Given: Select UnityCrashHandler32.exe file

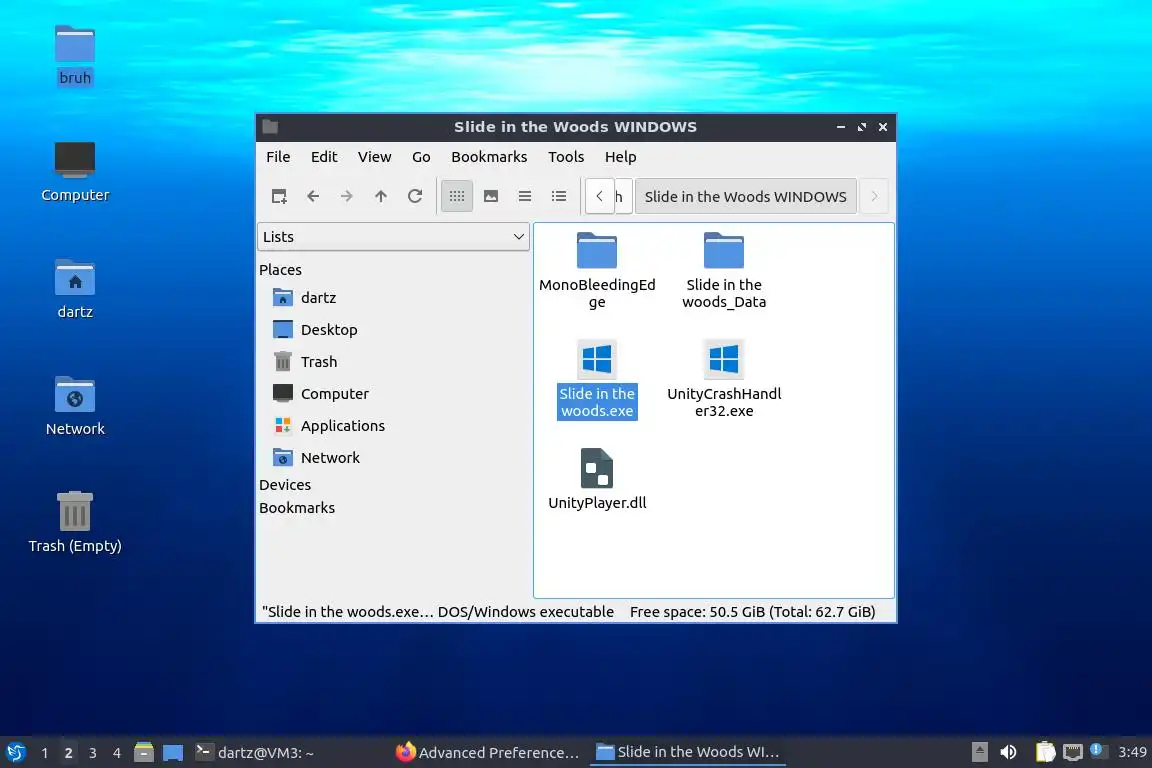Looking at the screenshot, I should (724, 379).
